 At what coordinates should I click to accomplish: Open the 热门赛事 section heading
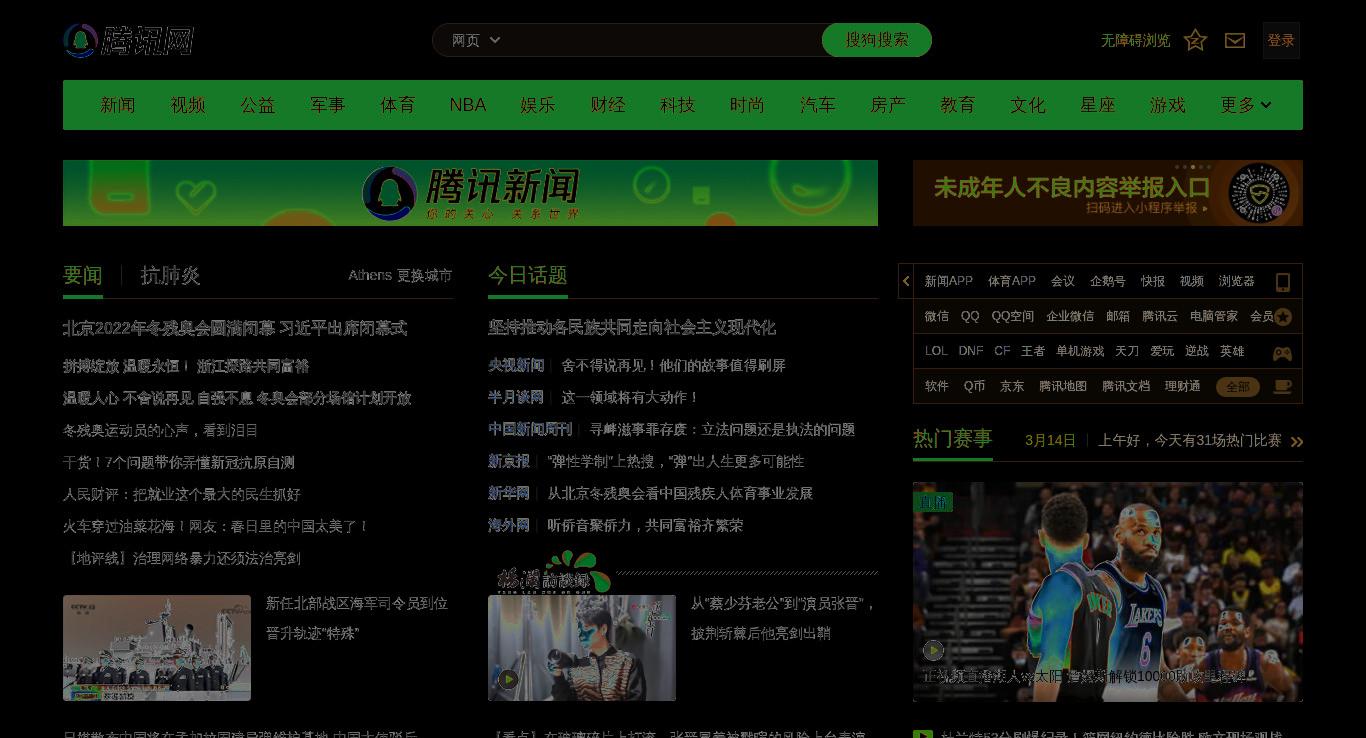tap(953, 439)
